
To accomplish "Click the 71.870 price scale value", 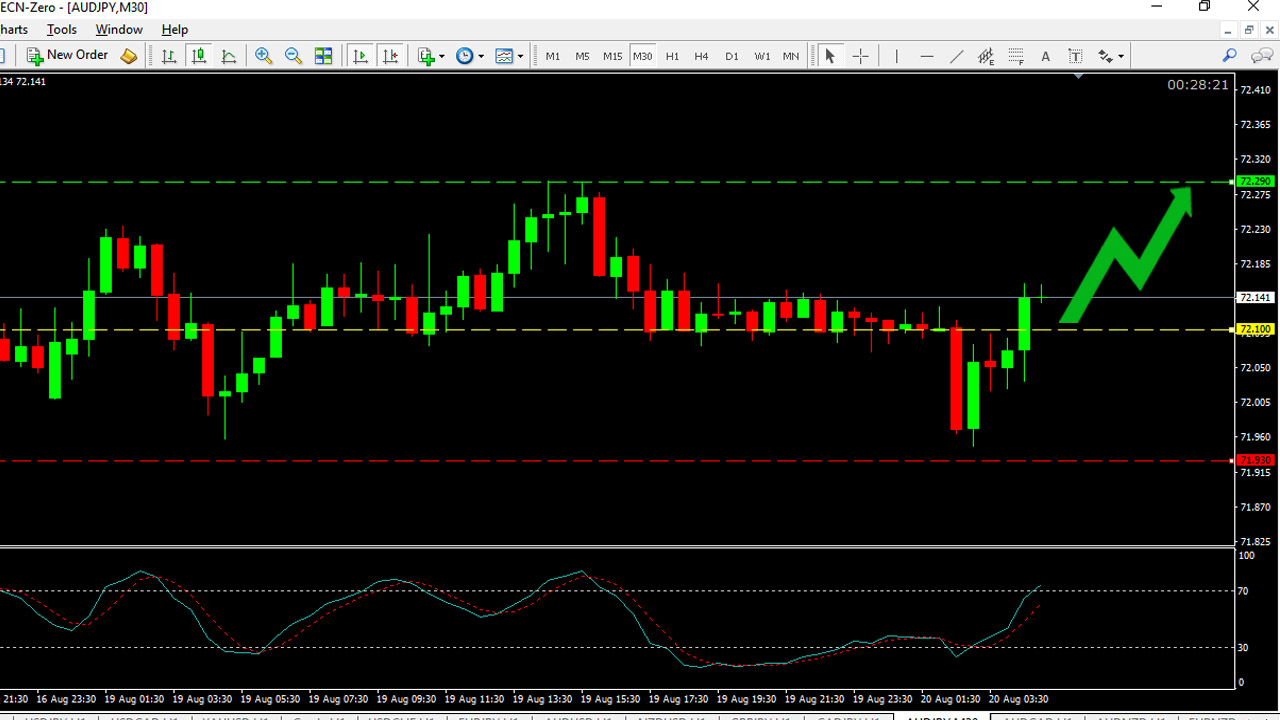I will [1255, 507].
